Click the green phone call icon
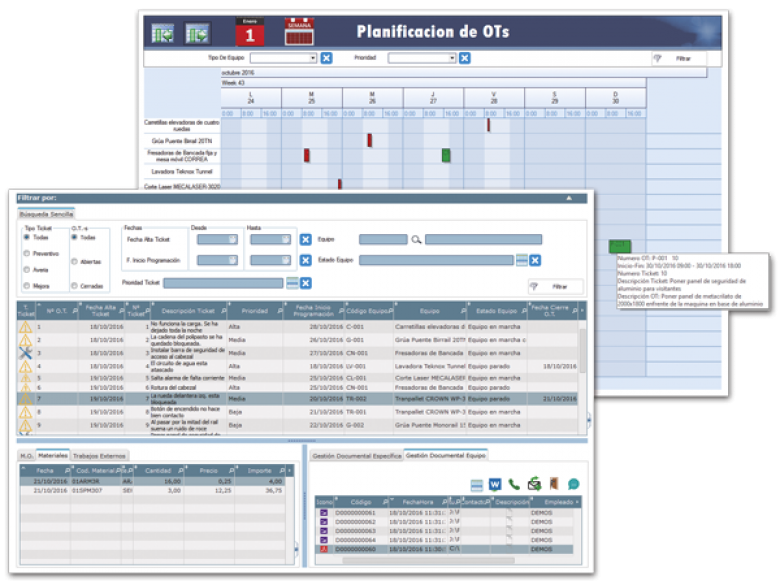This screenshot has width=780, height=585. point(514,484)
